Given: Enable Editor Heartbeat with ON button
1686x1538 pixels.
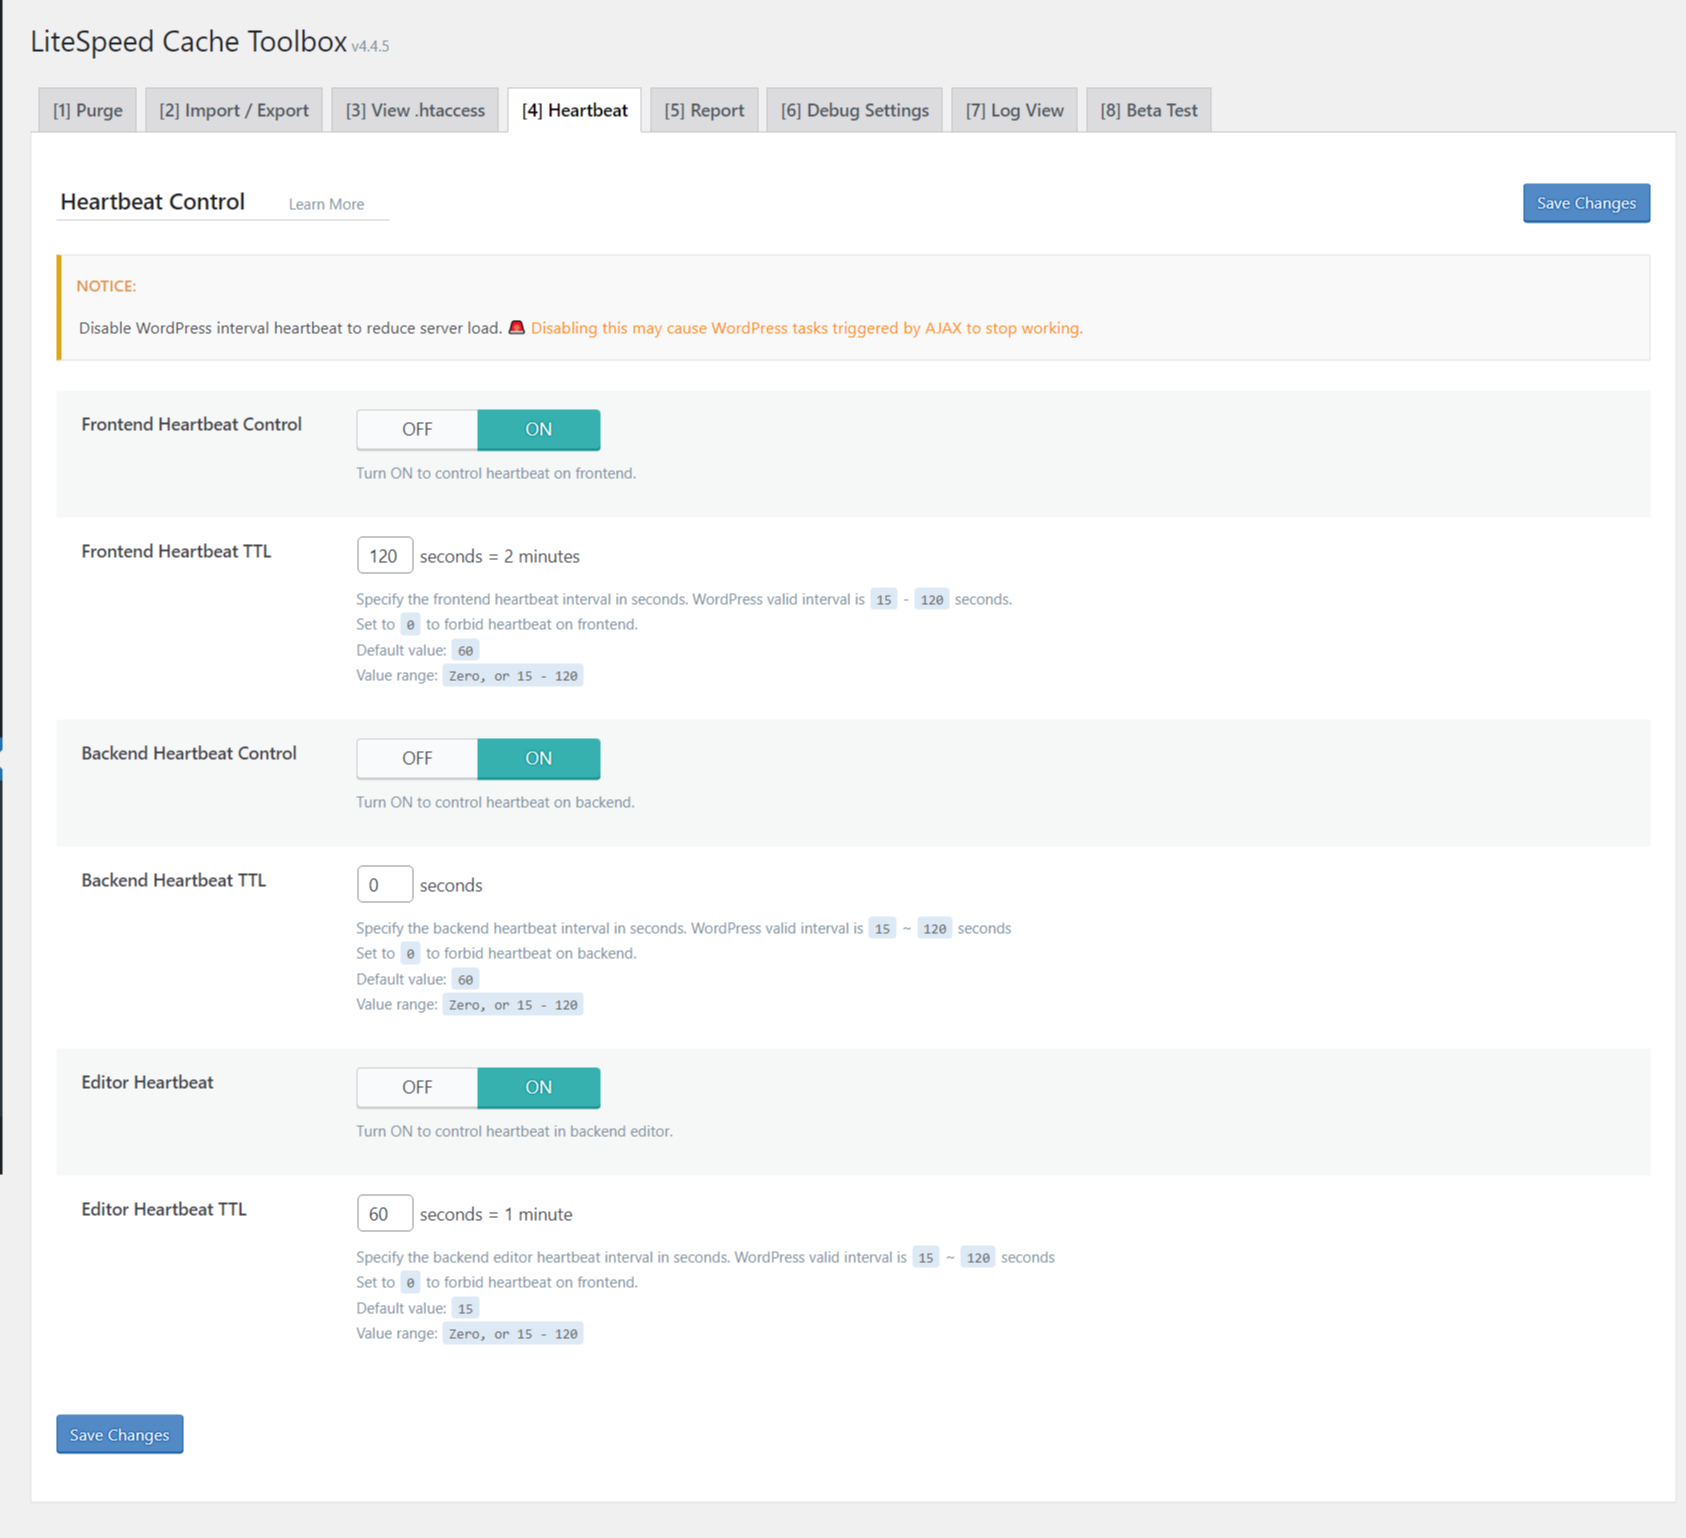Looking at the screenshot, I should coord(538,1087).
